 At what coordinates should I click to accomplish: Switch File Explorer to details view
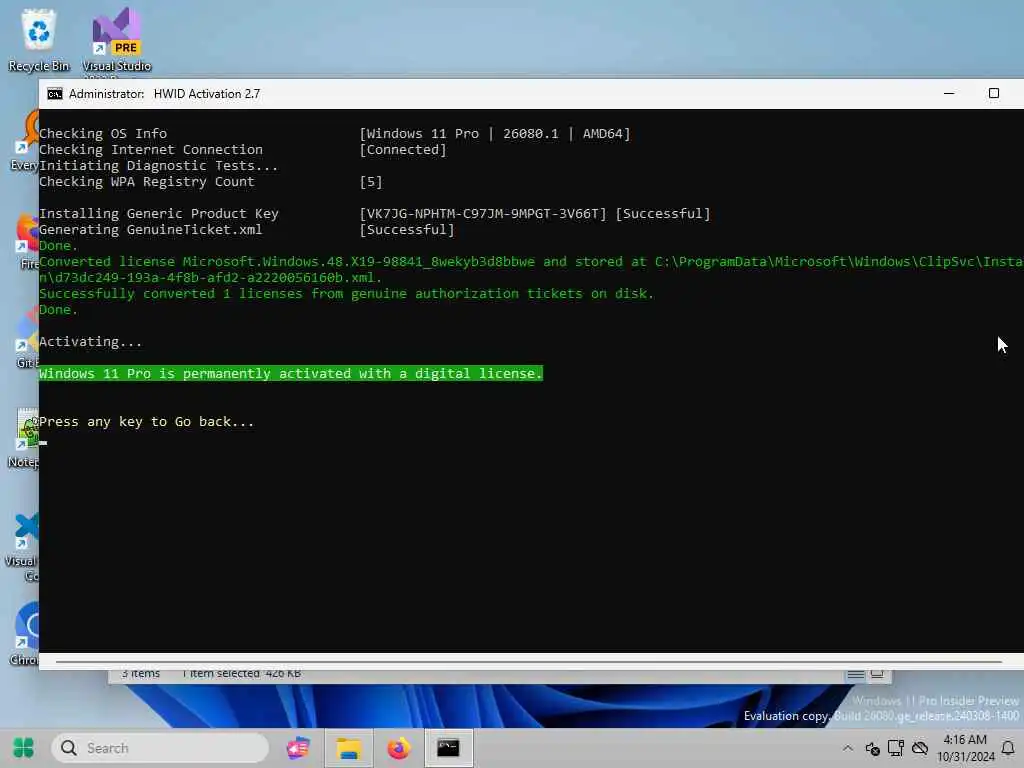click(x=856, y=675)
